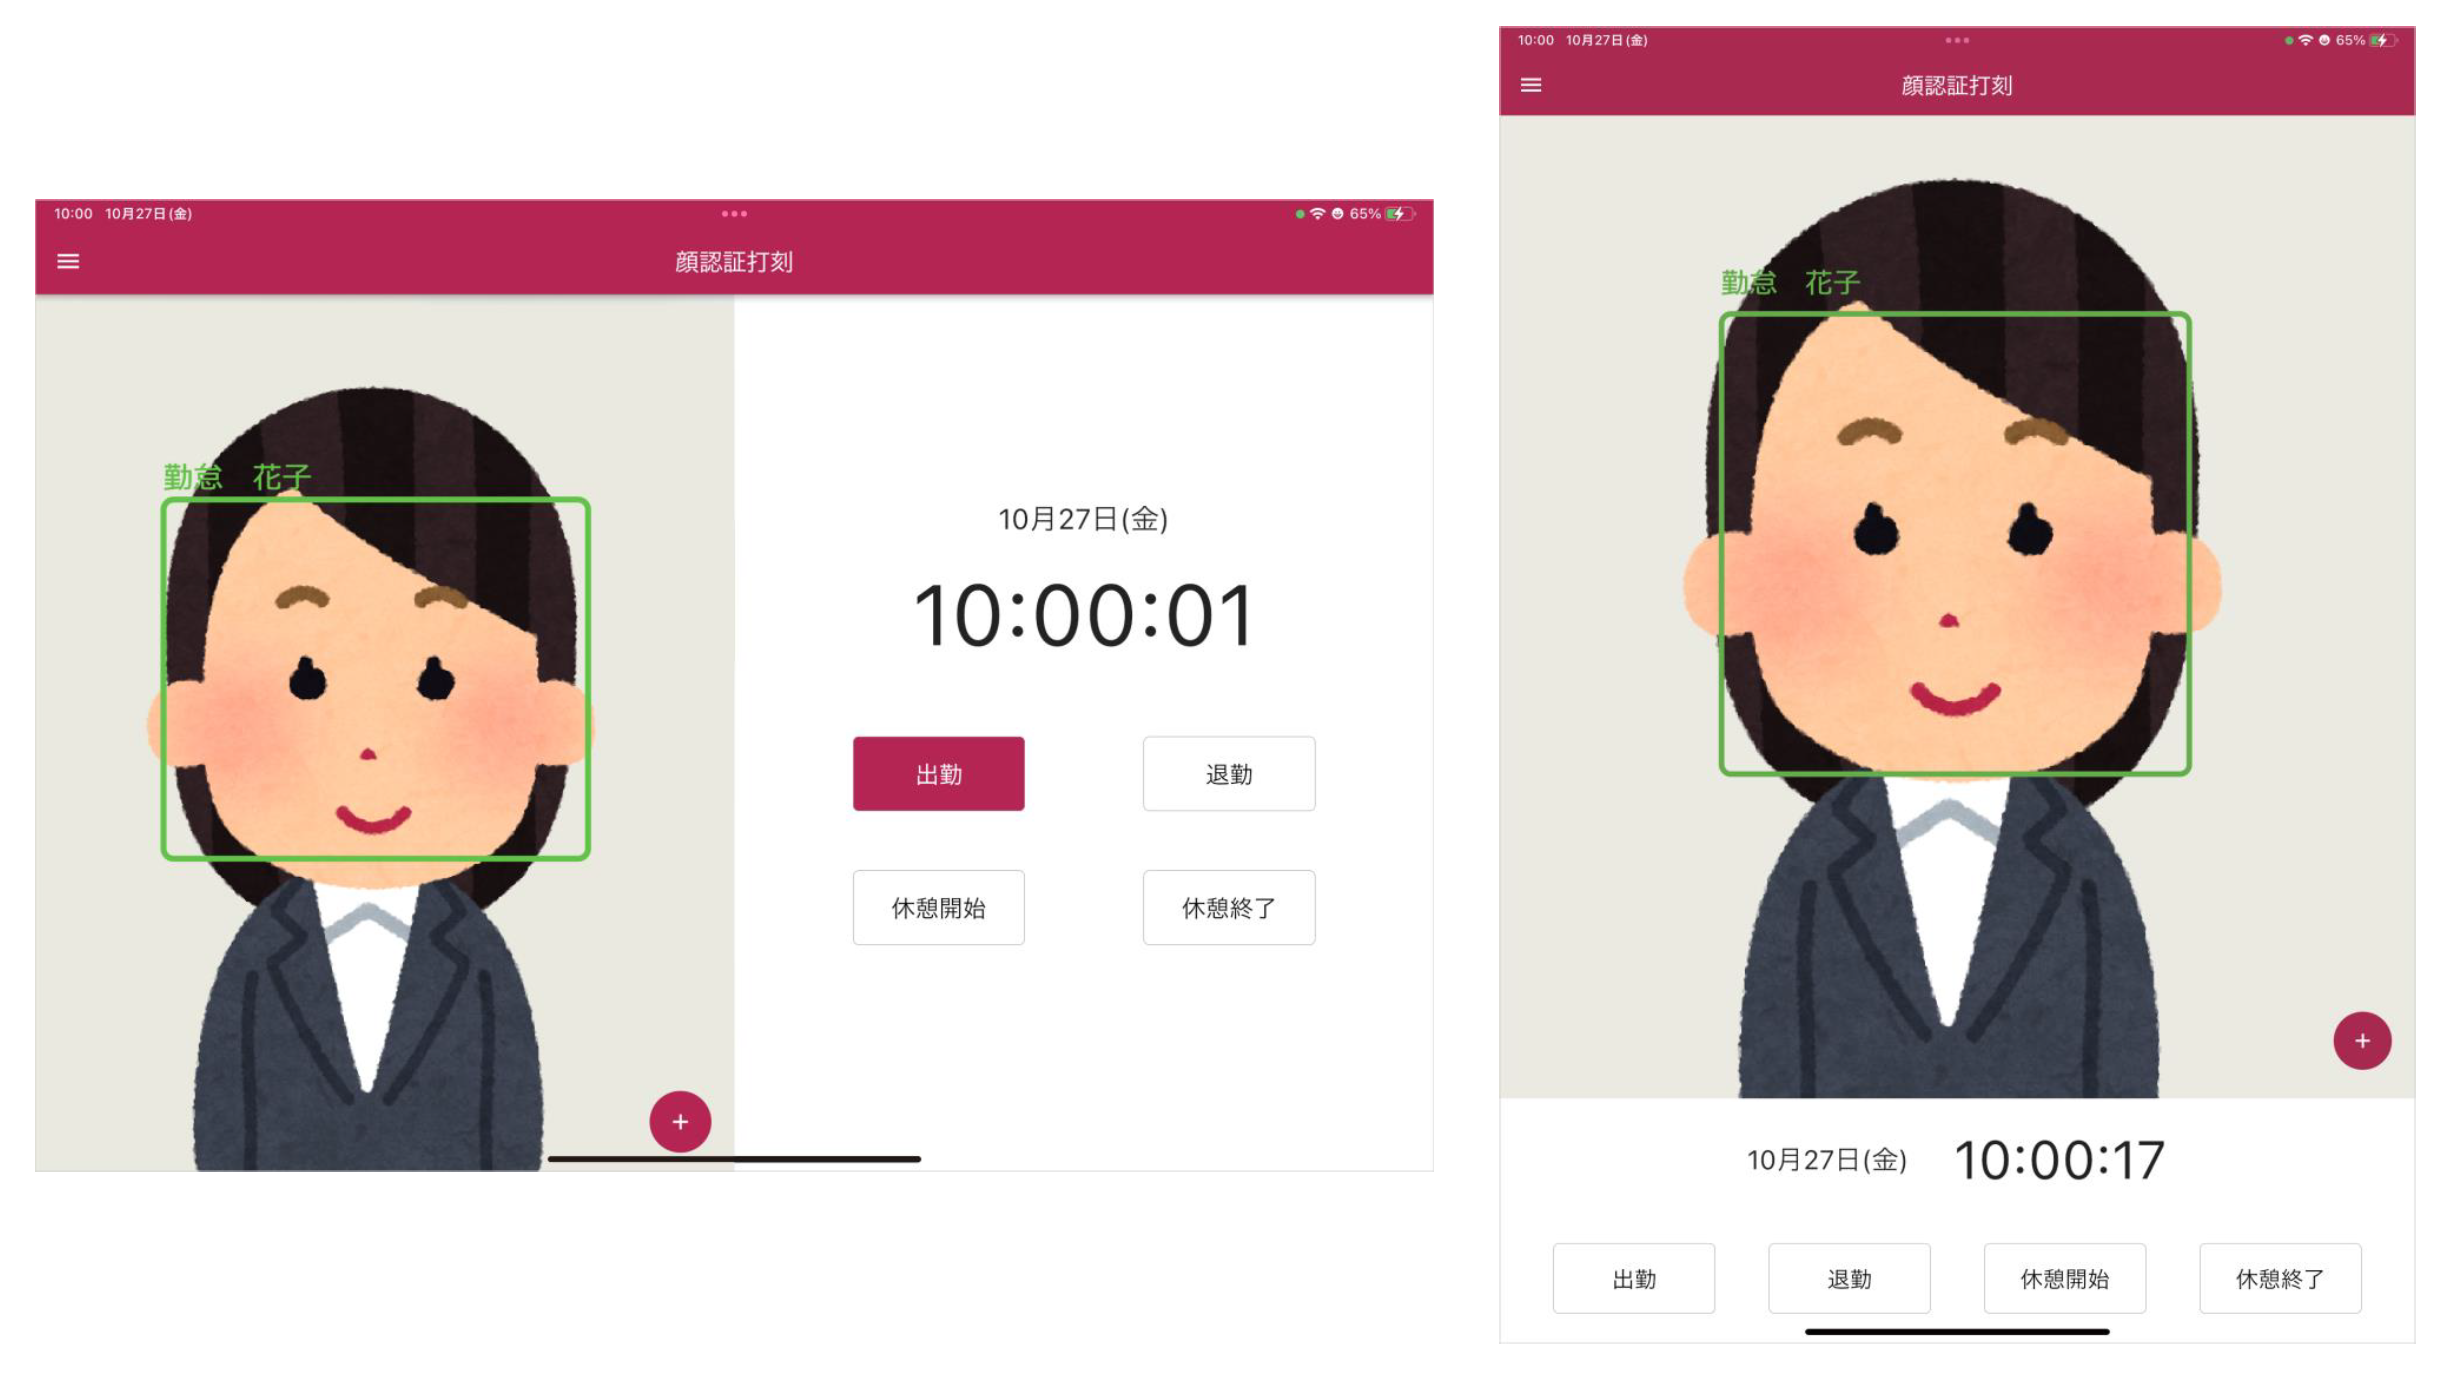
Task: Tap the three-dot multitasking indicator in landscape view
Action: 734,214
